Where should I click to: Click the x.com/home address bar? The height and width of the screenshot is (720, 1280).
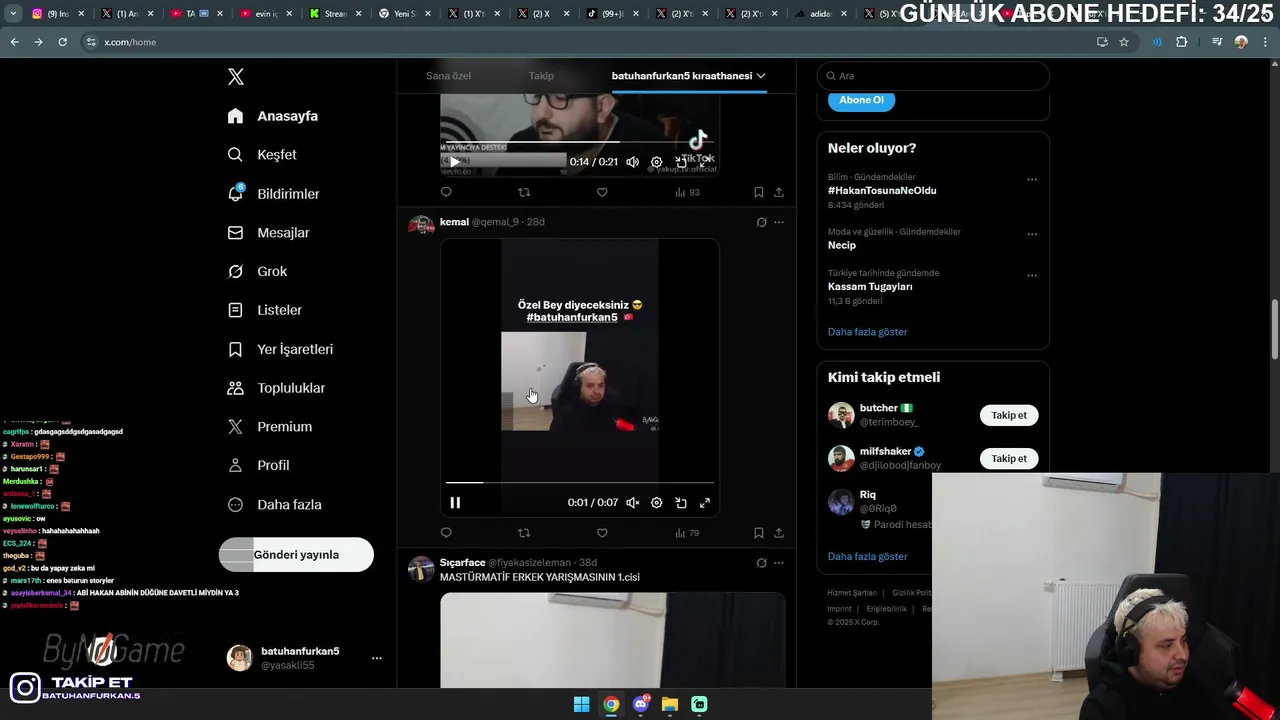coord(590,42)
